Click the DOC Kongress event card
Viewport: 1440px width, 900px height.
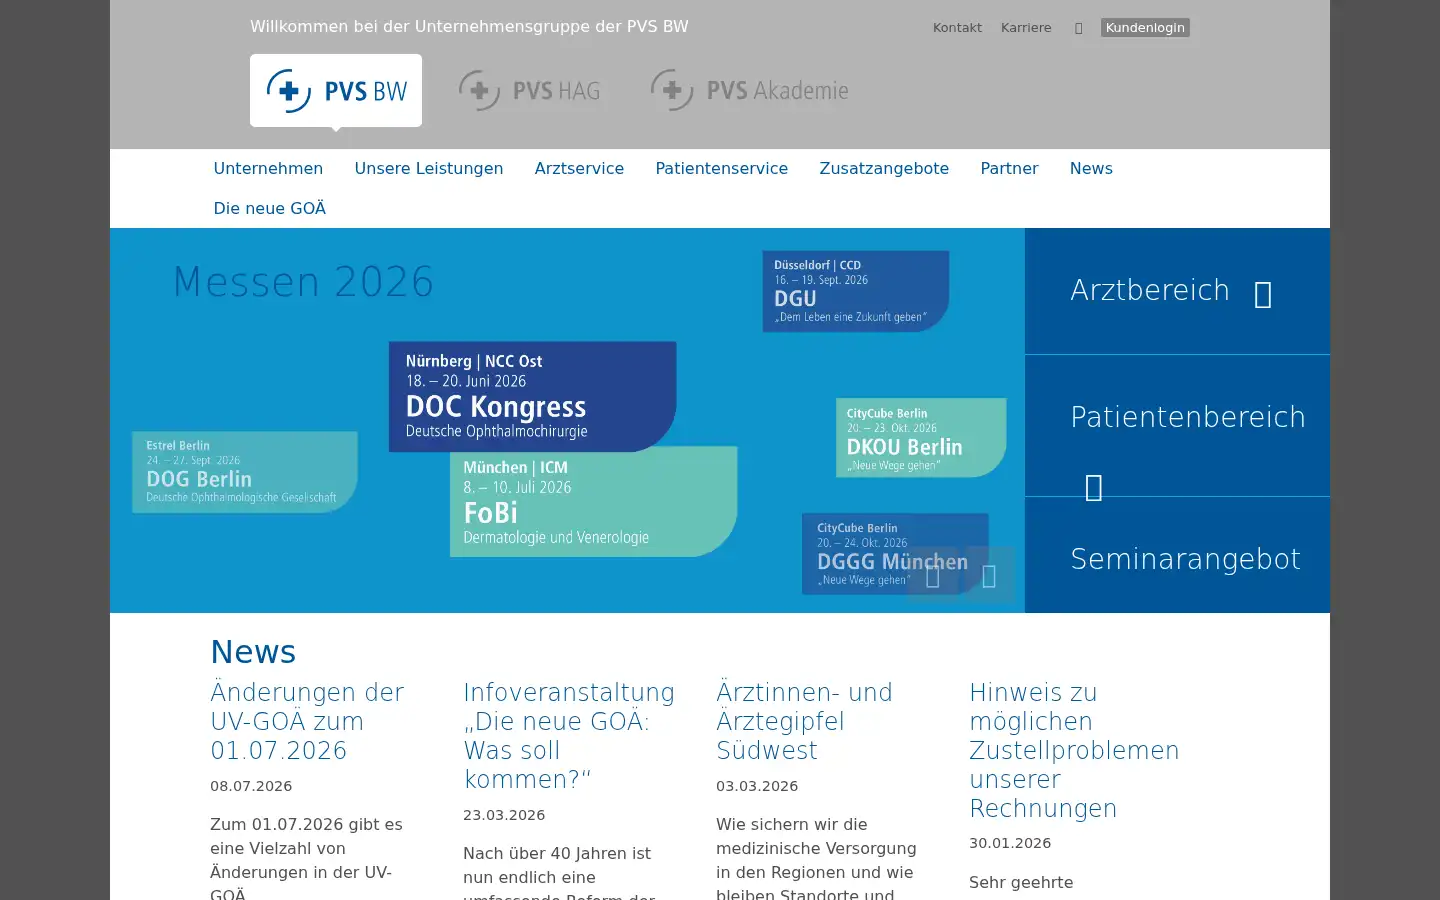coord(533,396)
